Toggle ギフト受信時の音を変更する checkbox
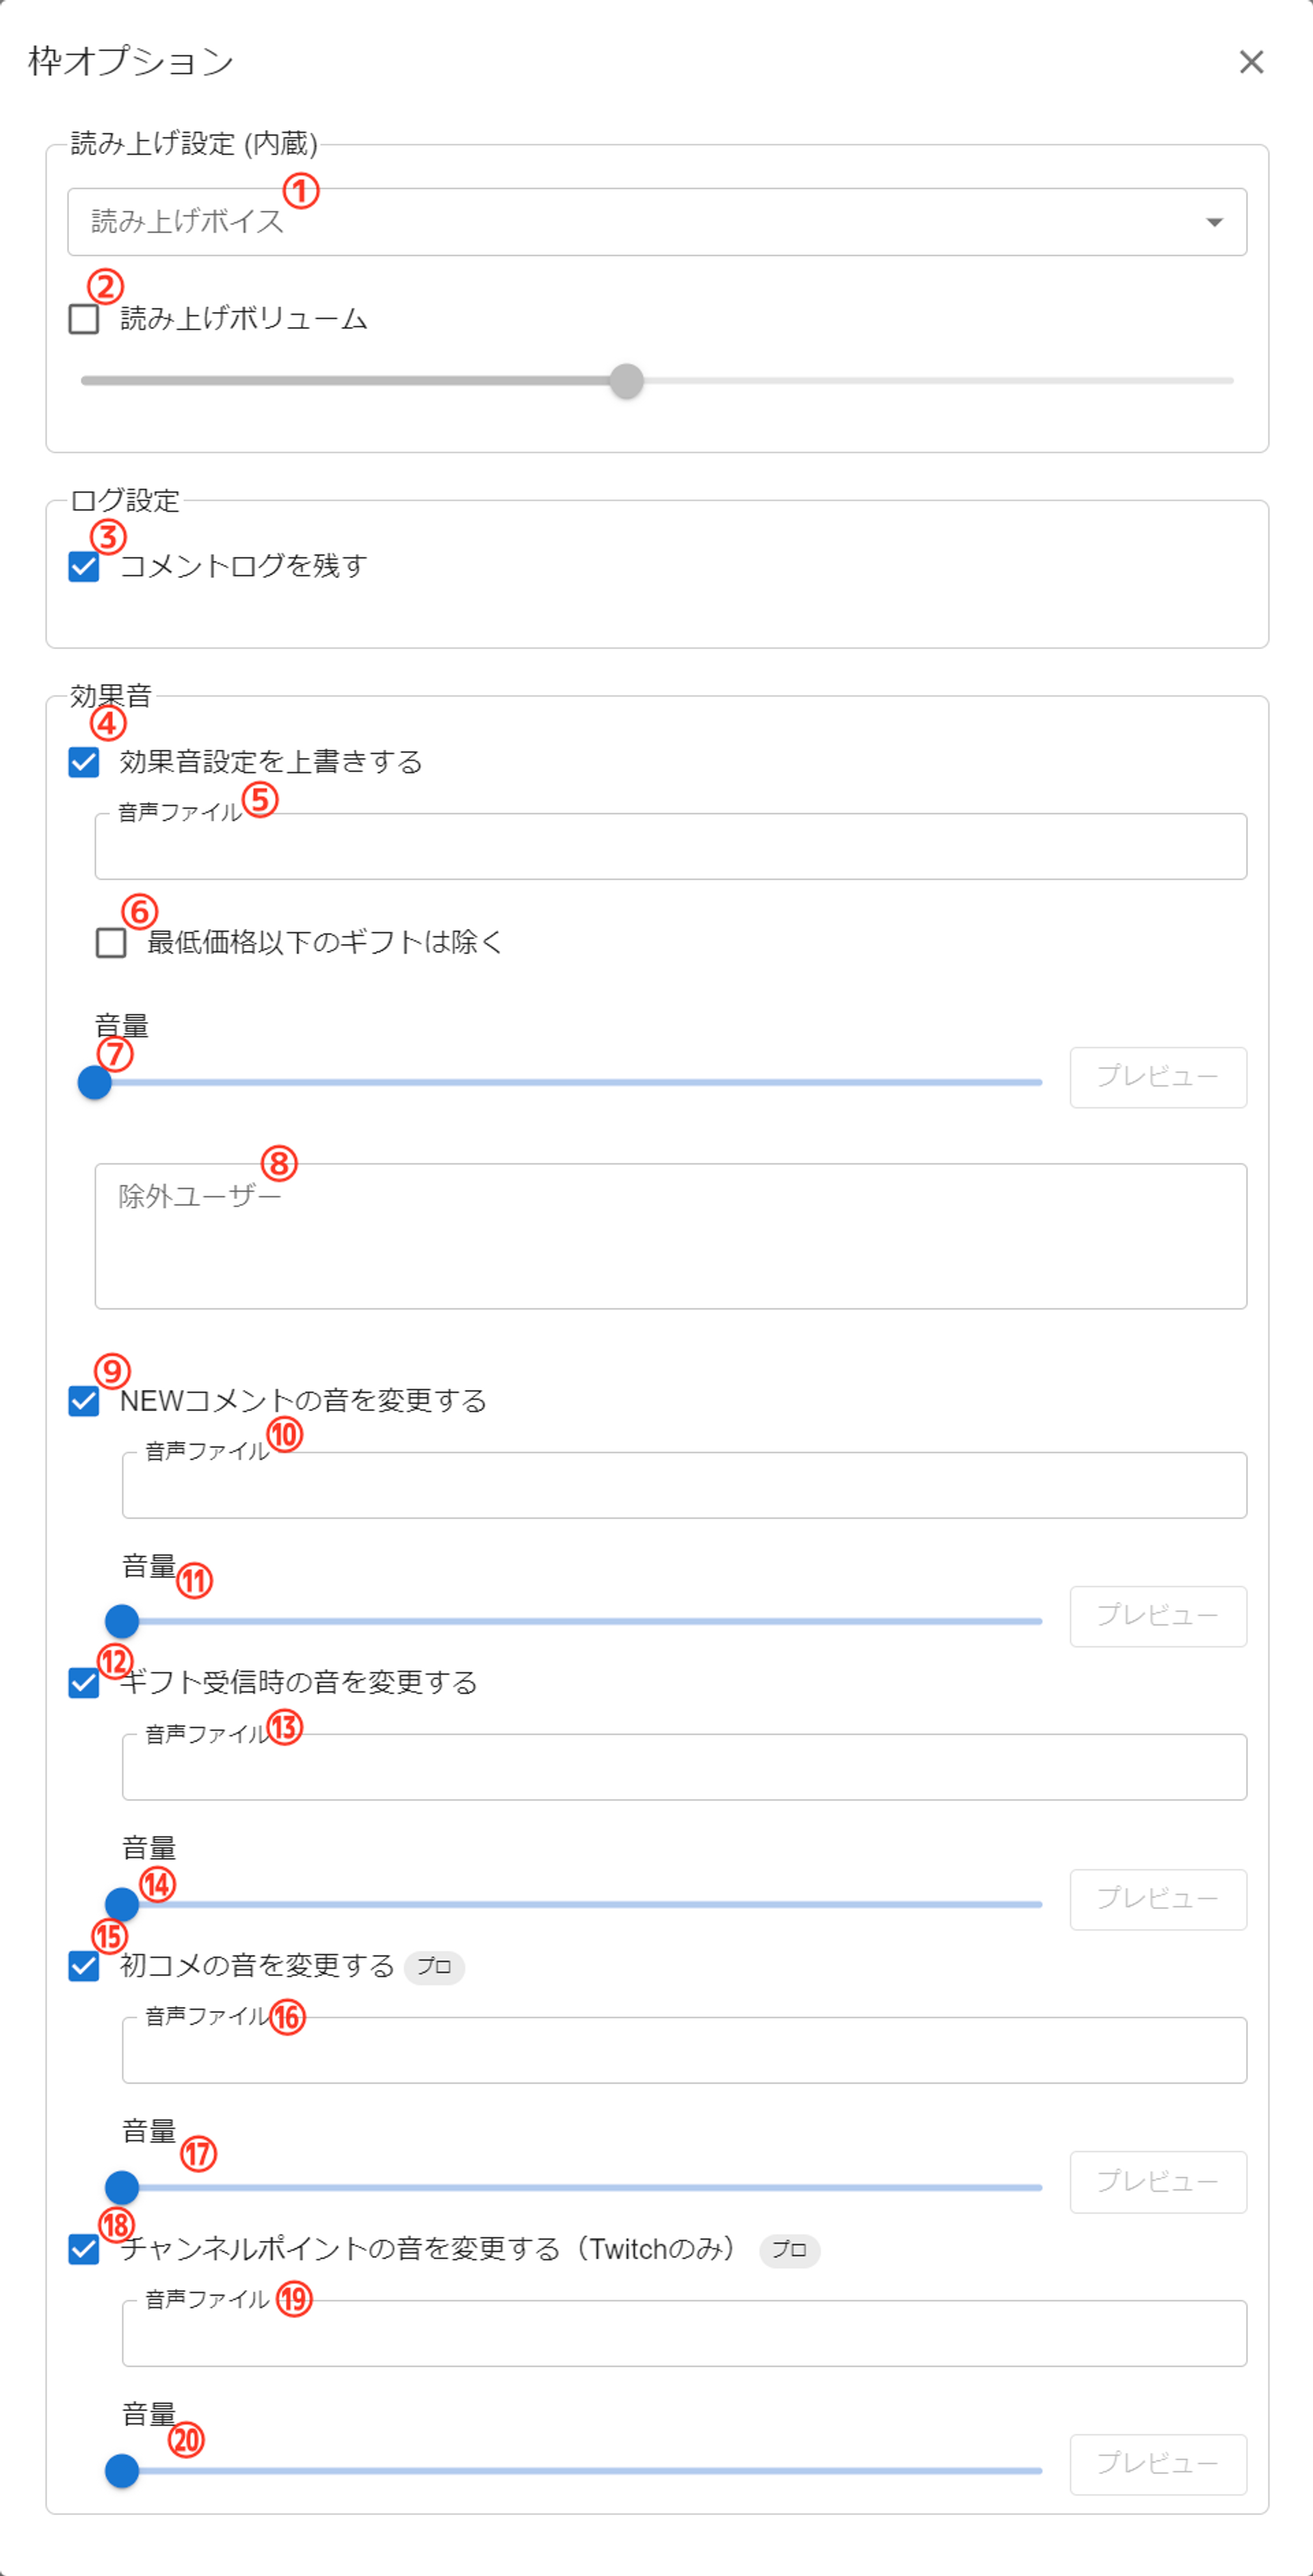1313x2576 pixels. (84, 1683)
